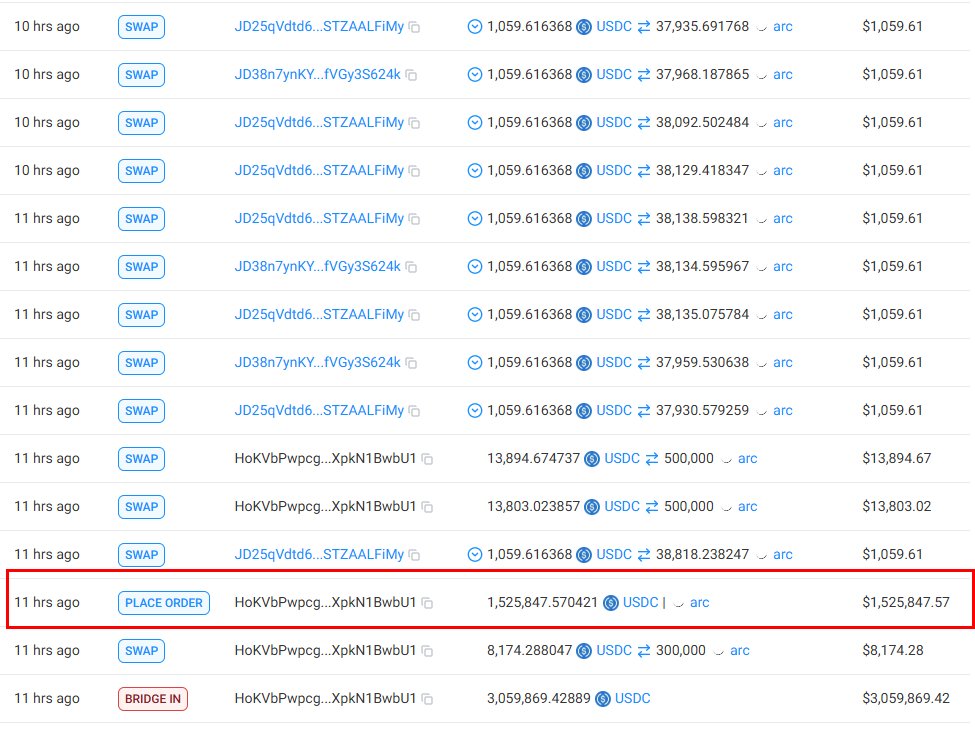Click the BRIDGE IN badge

point(153,699)
